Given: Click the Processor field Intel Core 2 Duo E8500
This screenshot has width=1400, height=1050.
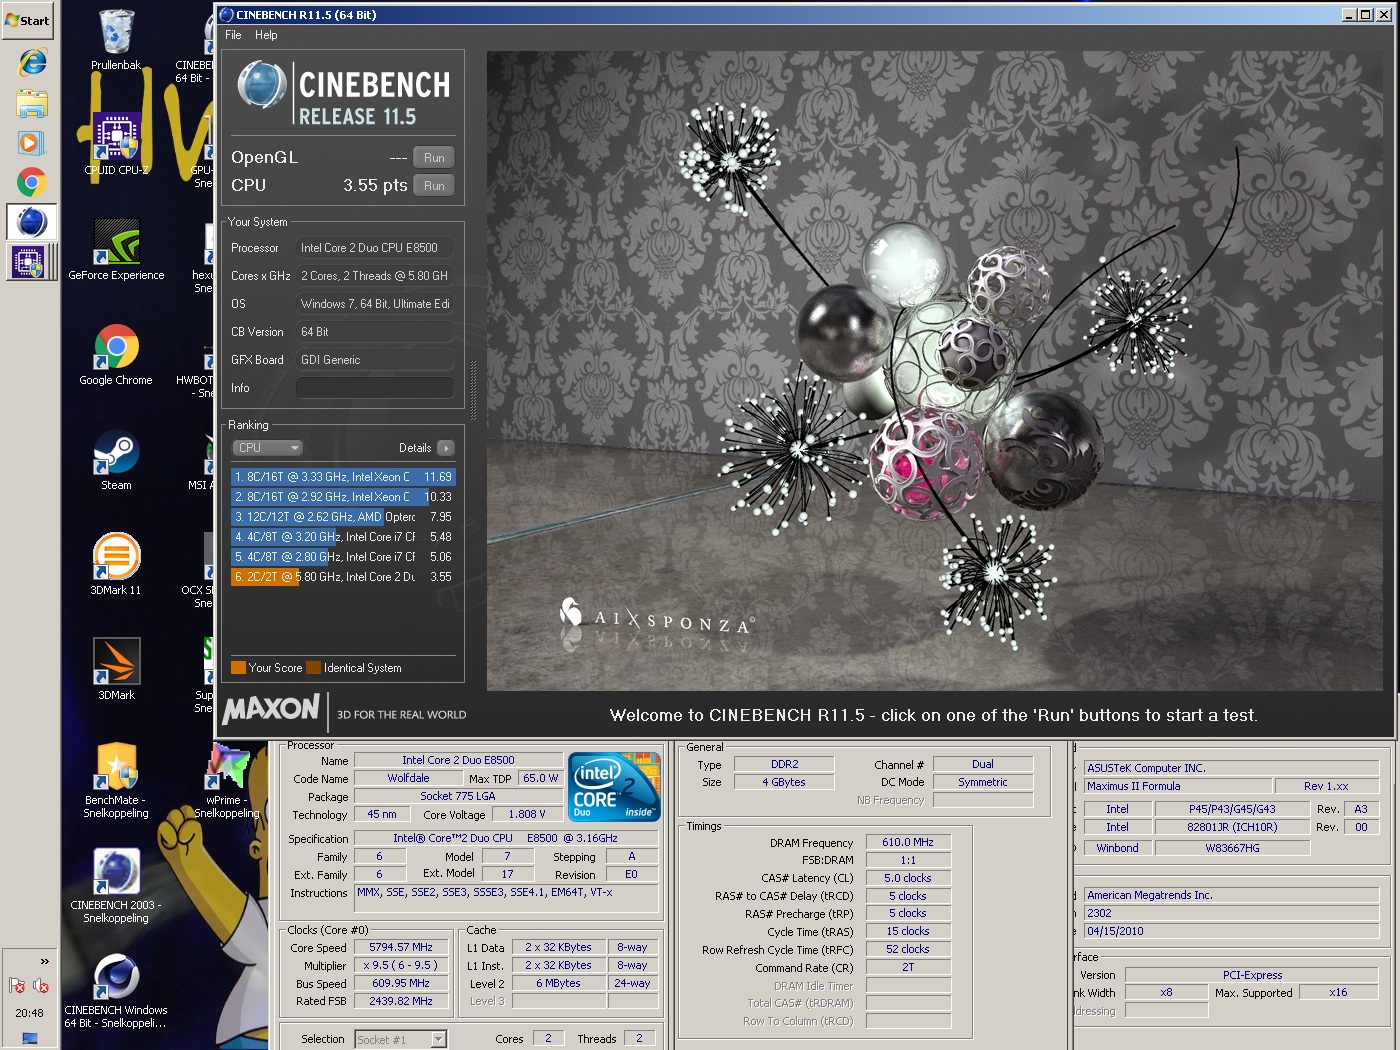Looking at the screenshot, I should click(375, 248).
